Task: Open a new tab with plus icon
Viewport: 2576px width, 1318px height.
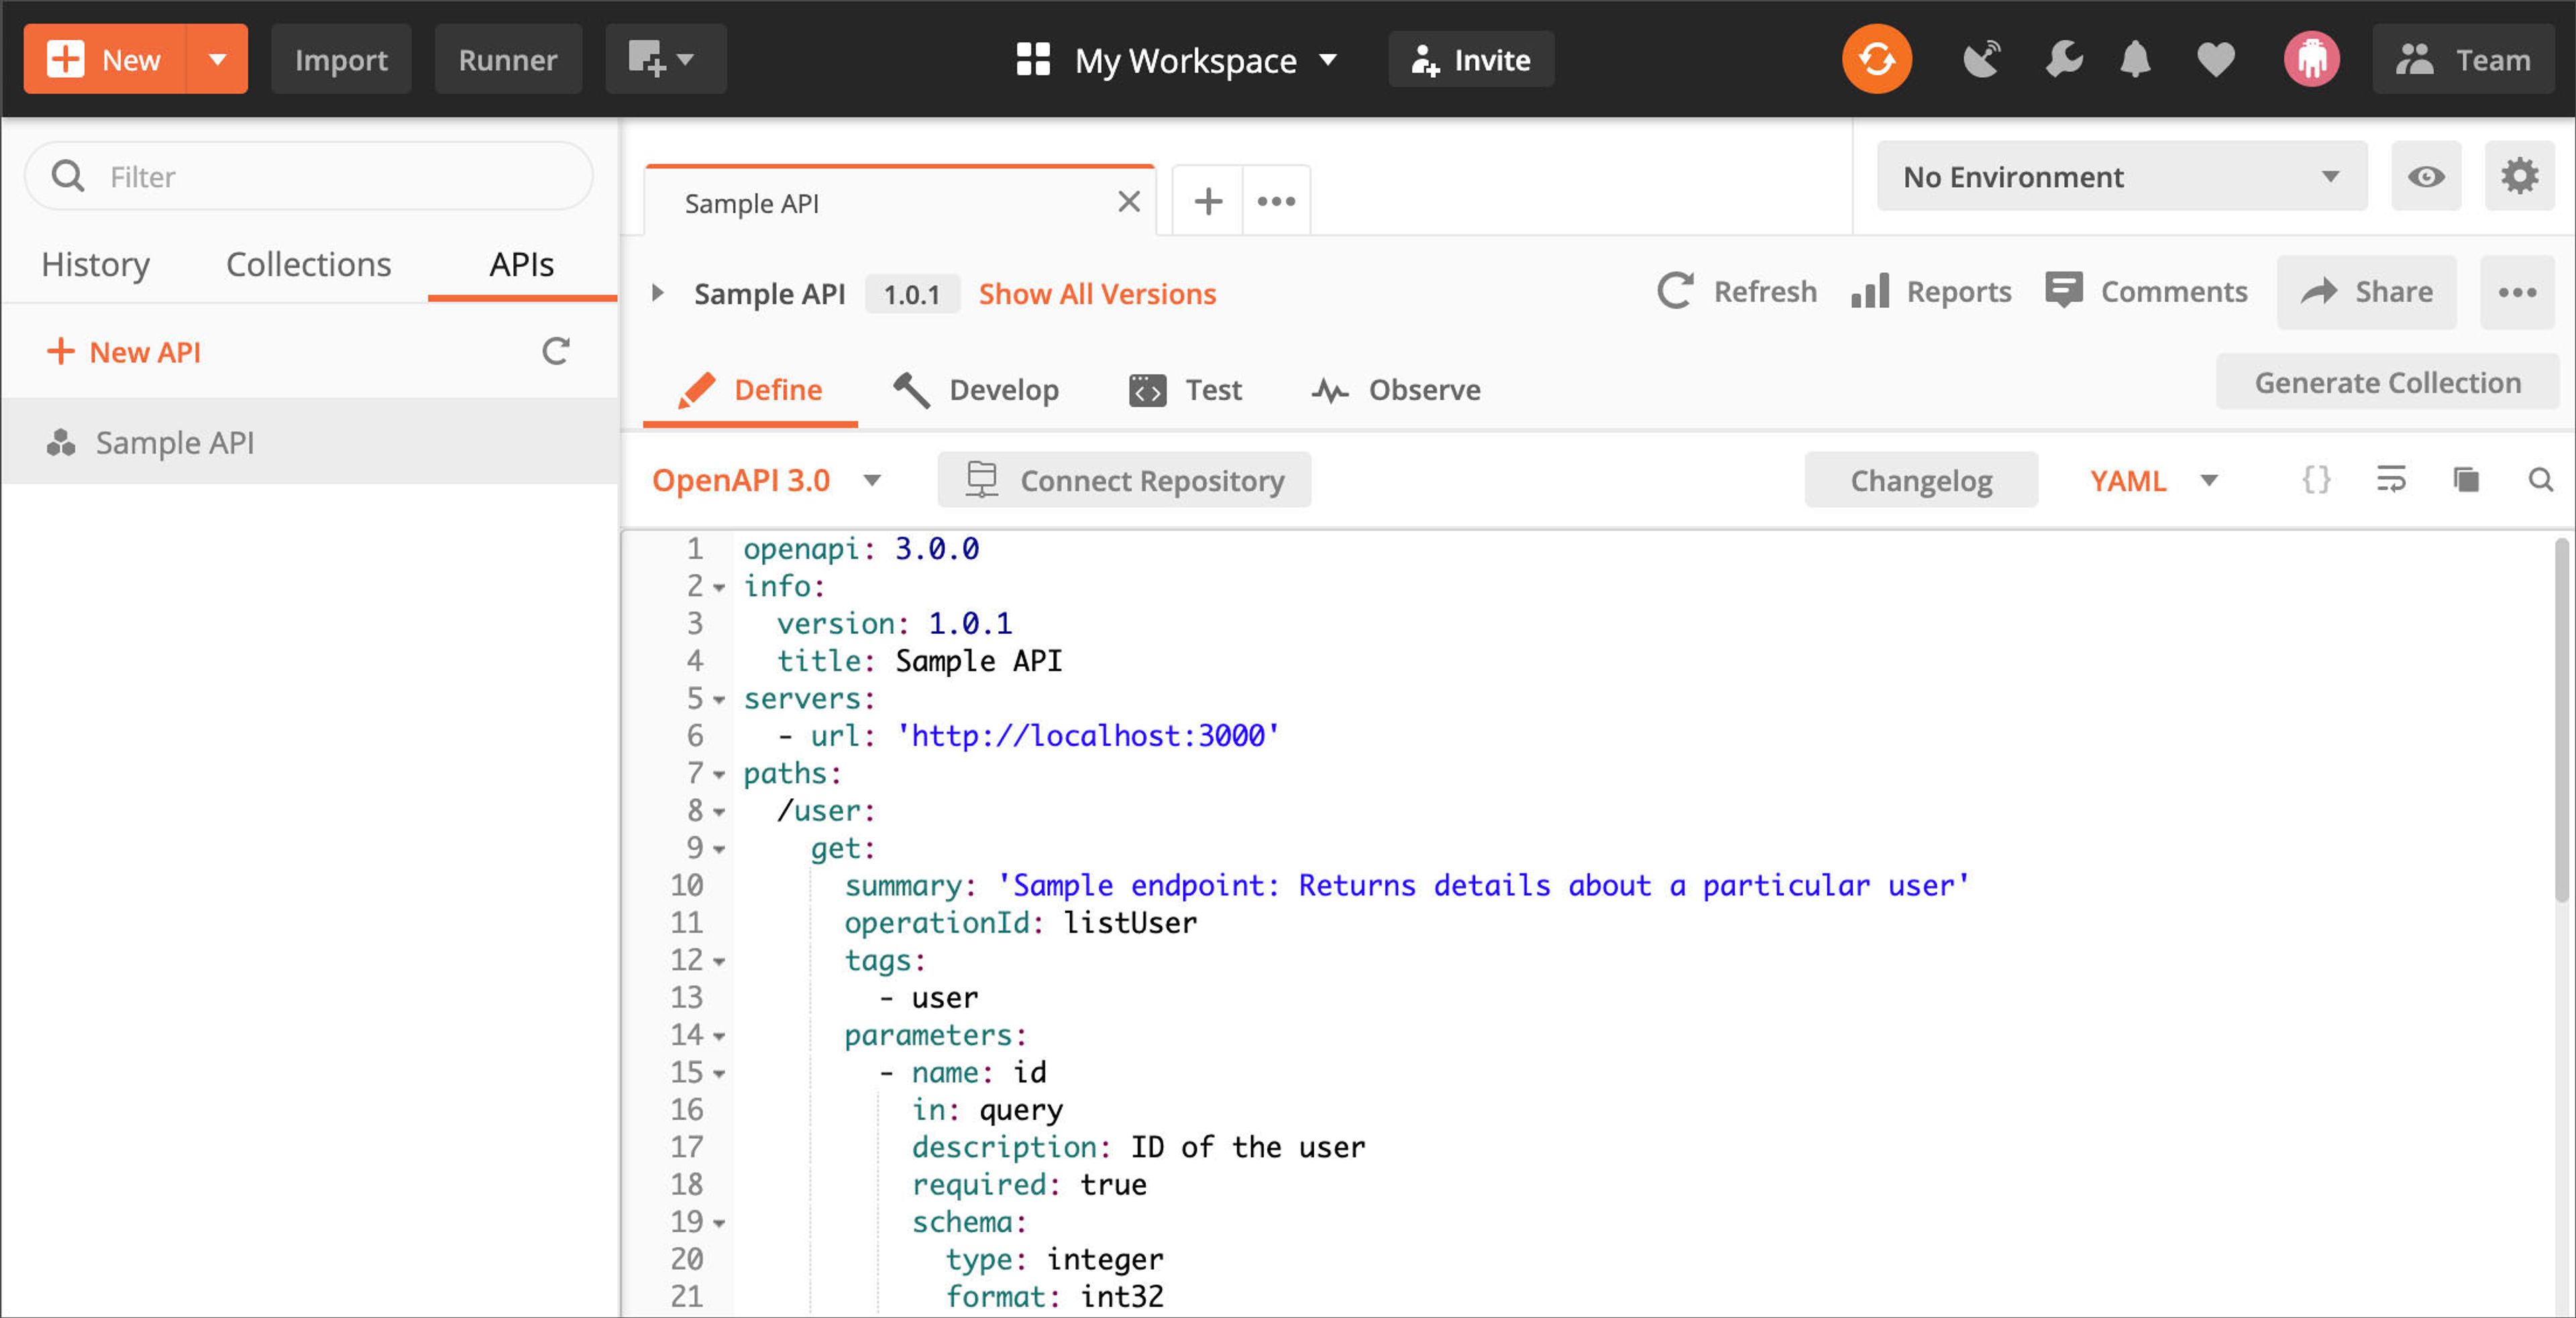Action: (x=1208, y=201)
